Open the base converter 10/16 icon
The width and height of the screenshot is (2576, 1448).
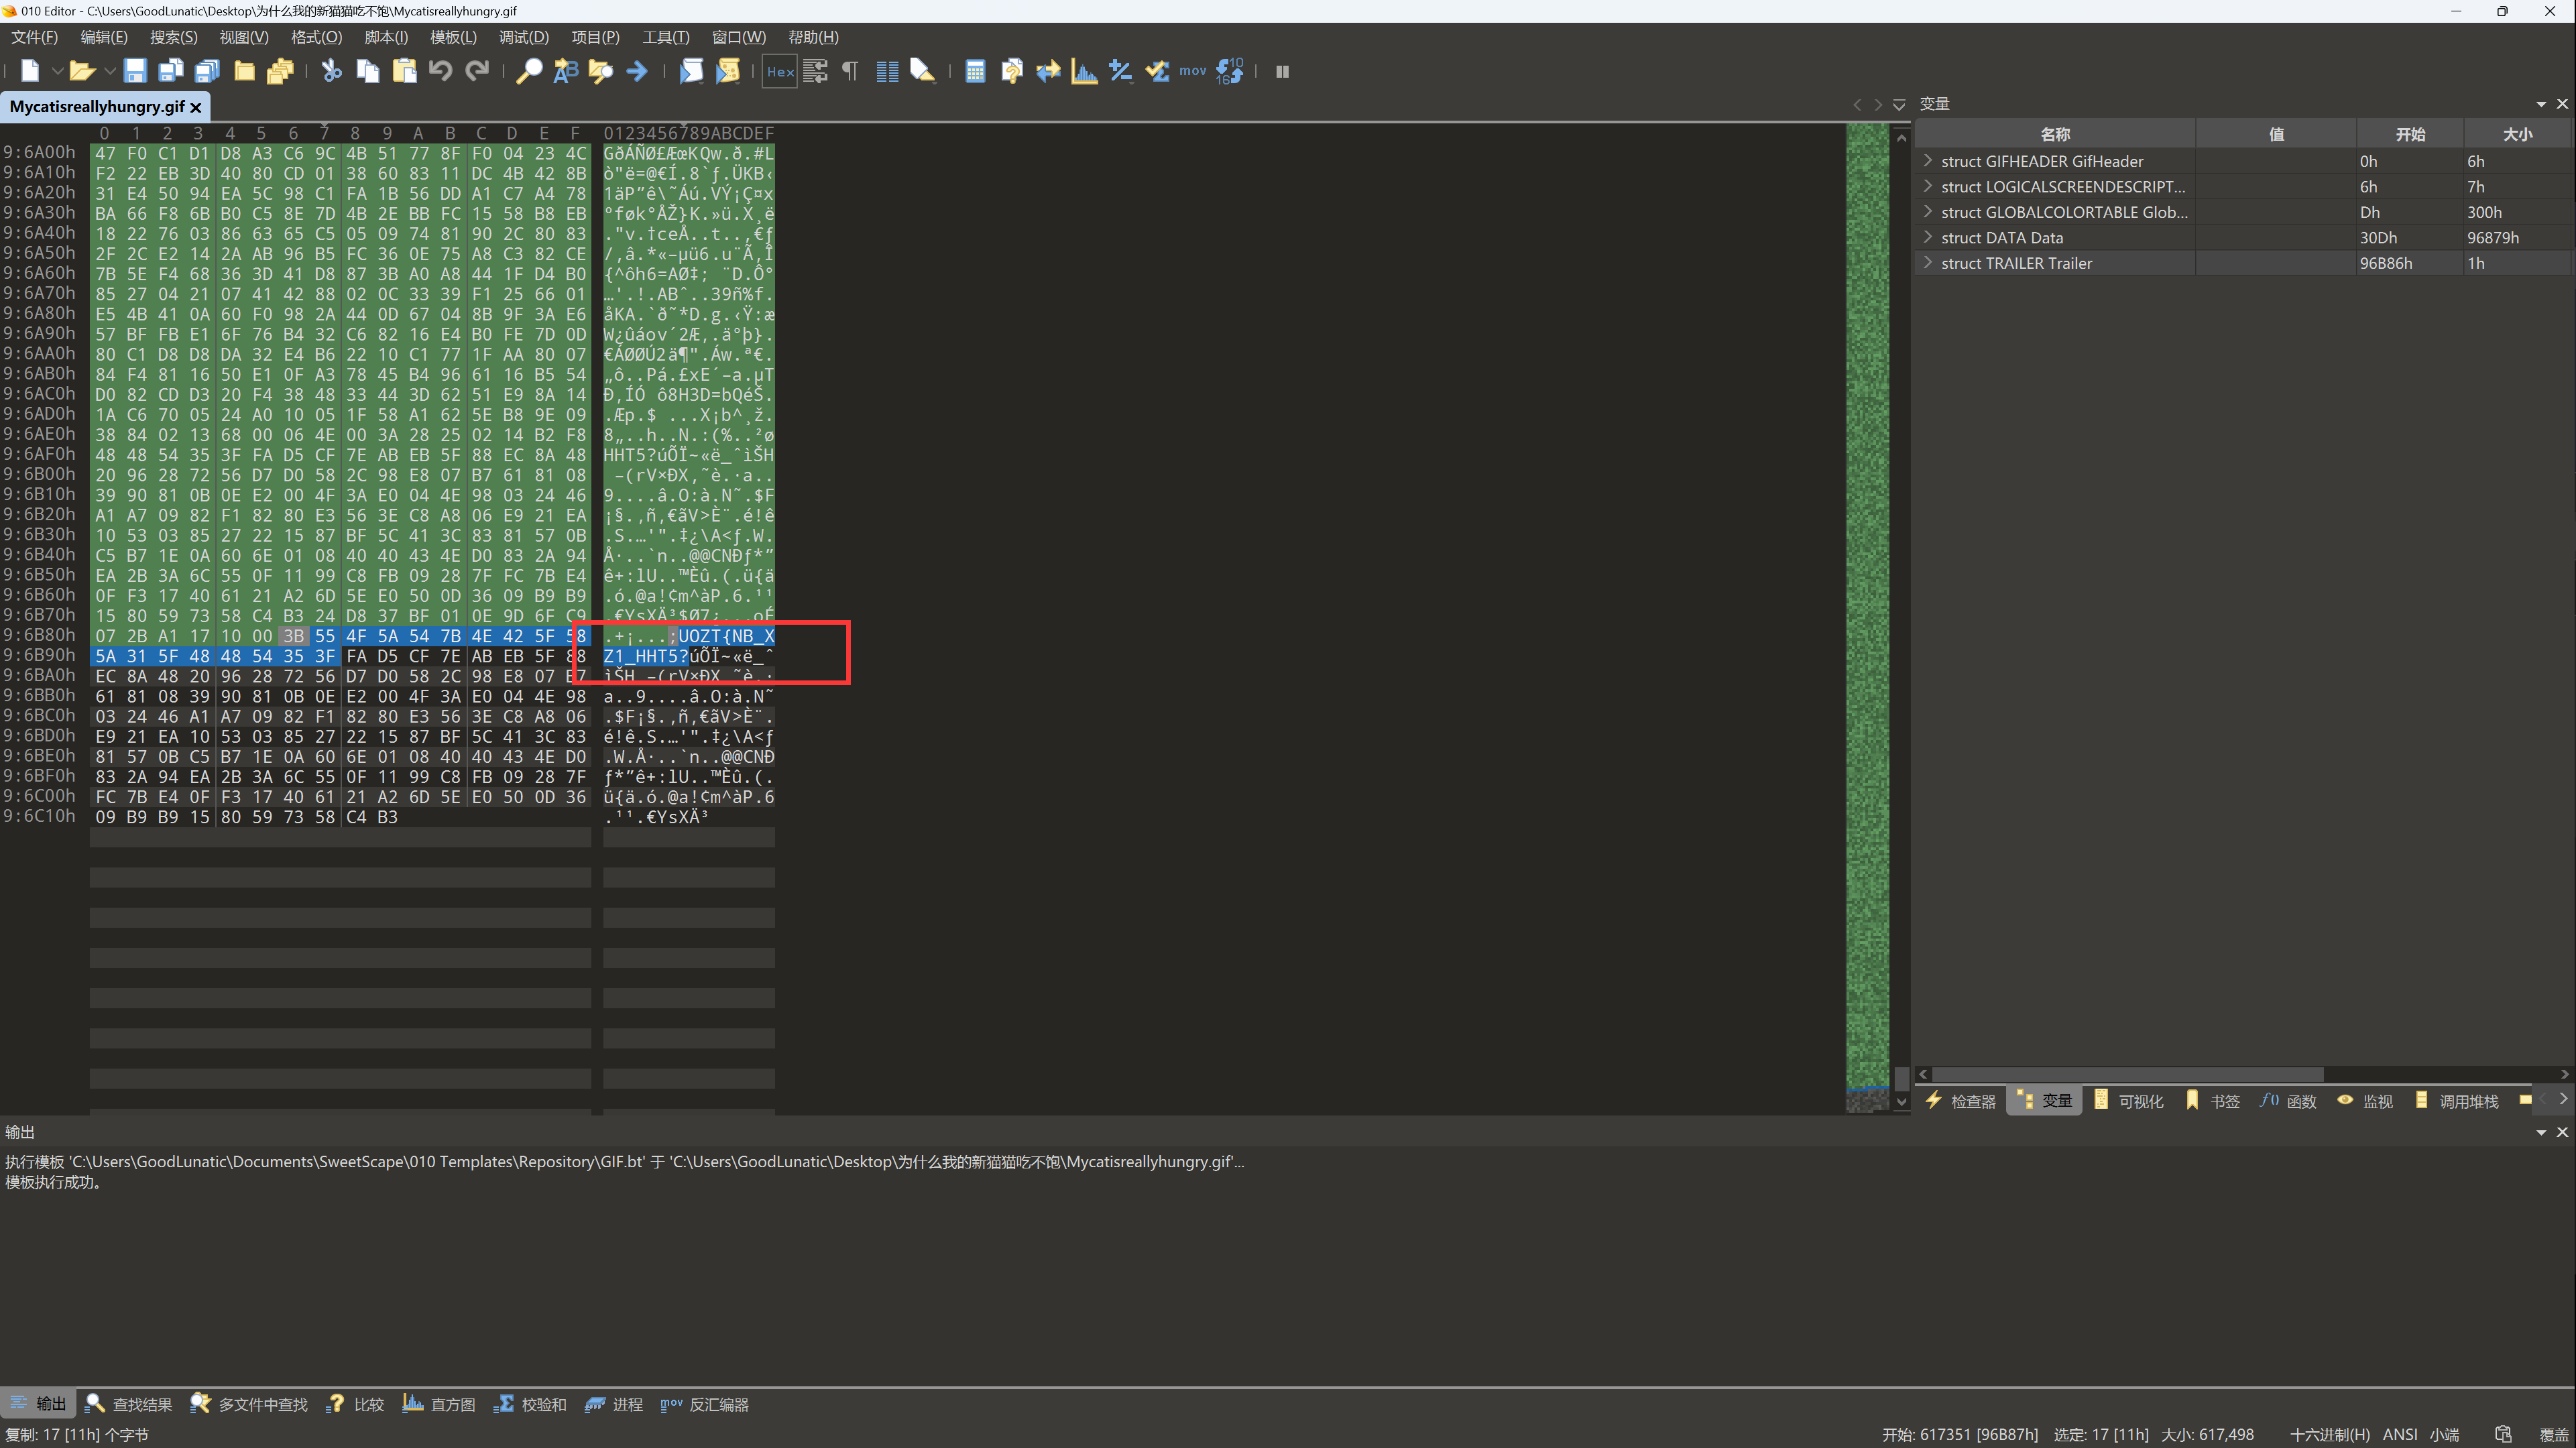[1230, 71]
